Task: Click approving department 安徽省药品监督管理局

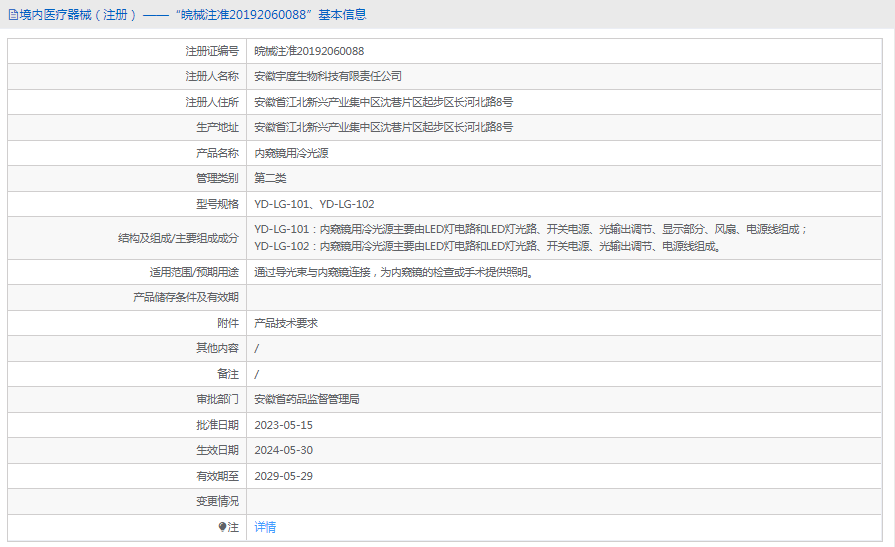Action: click(307, 399)
